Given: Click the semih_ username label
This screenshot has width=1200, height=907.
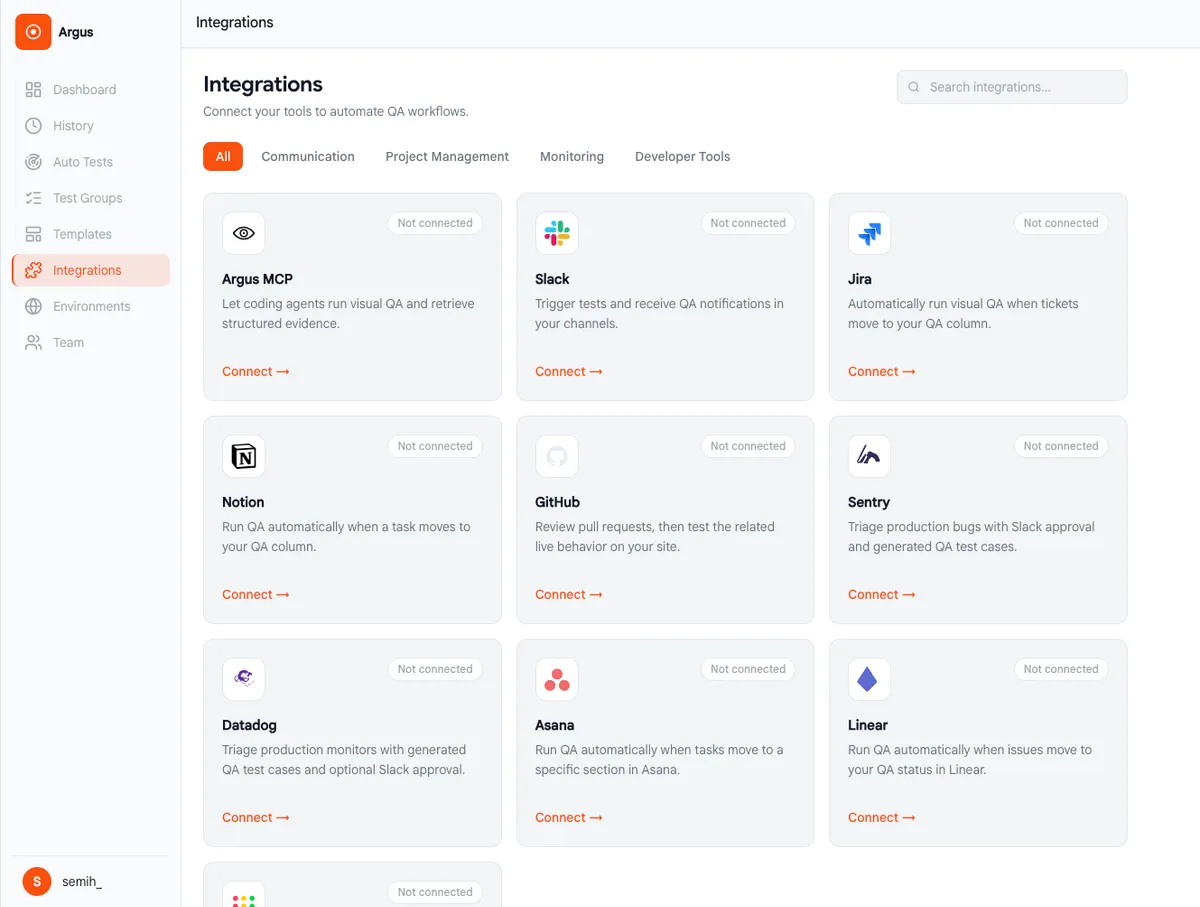Looking at the screenshot, I should pos(82,882).
